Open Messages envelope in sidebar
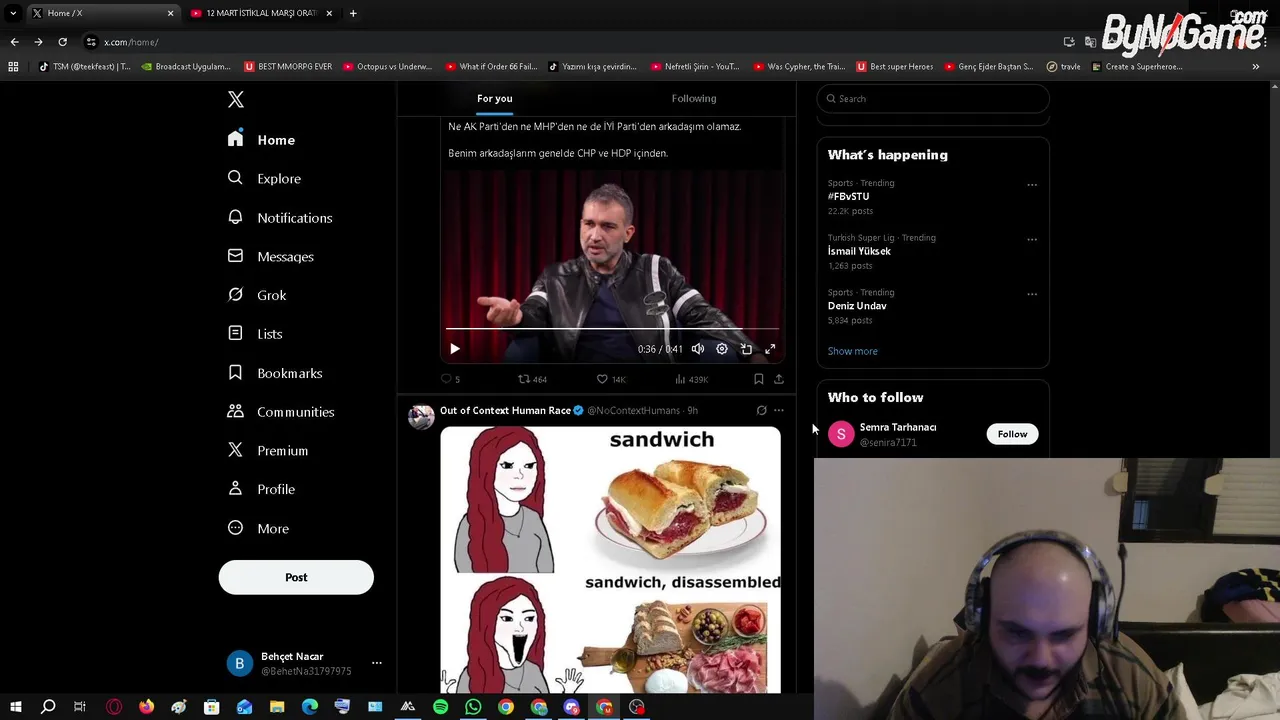Screen dimensions: 1280x720 coord(270,256)
